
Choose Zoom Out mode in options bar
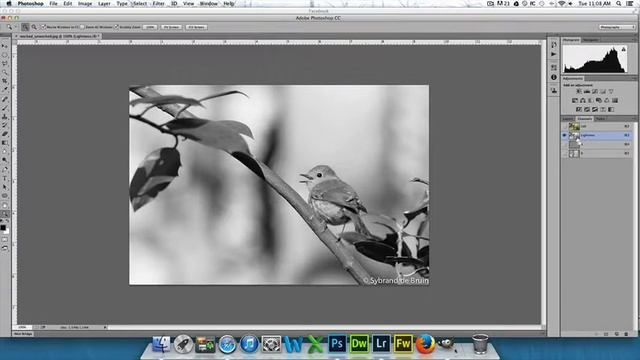pyautogui.click(x=34, y=27)
